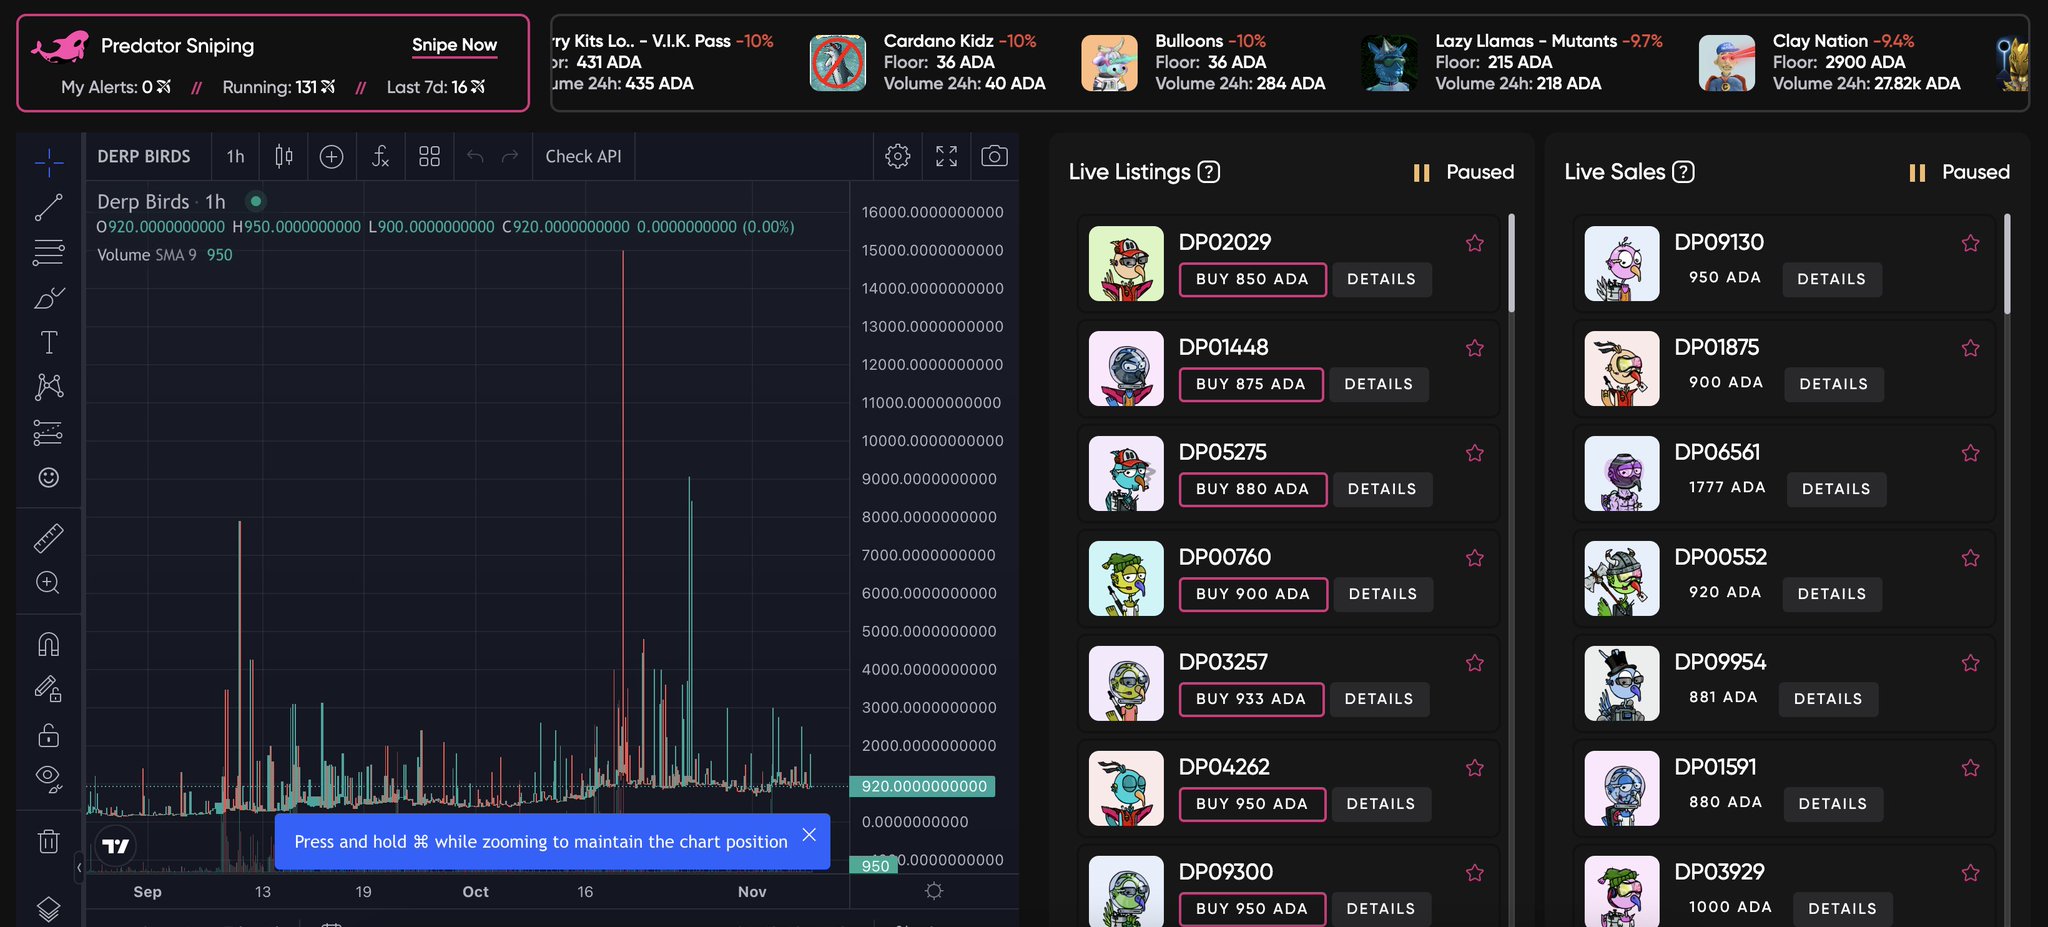Hide all drawings with eye icon
Image resolution: width=2048 pixels, height=927 pixels.
tap(48, 779)
